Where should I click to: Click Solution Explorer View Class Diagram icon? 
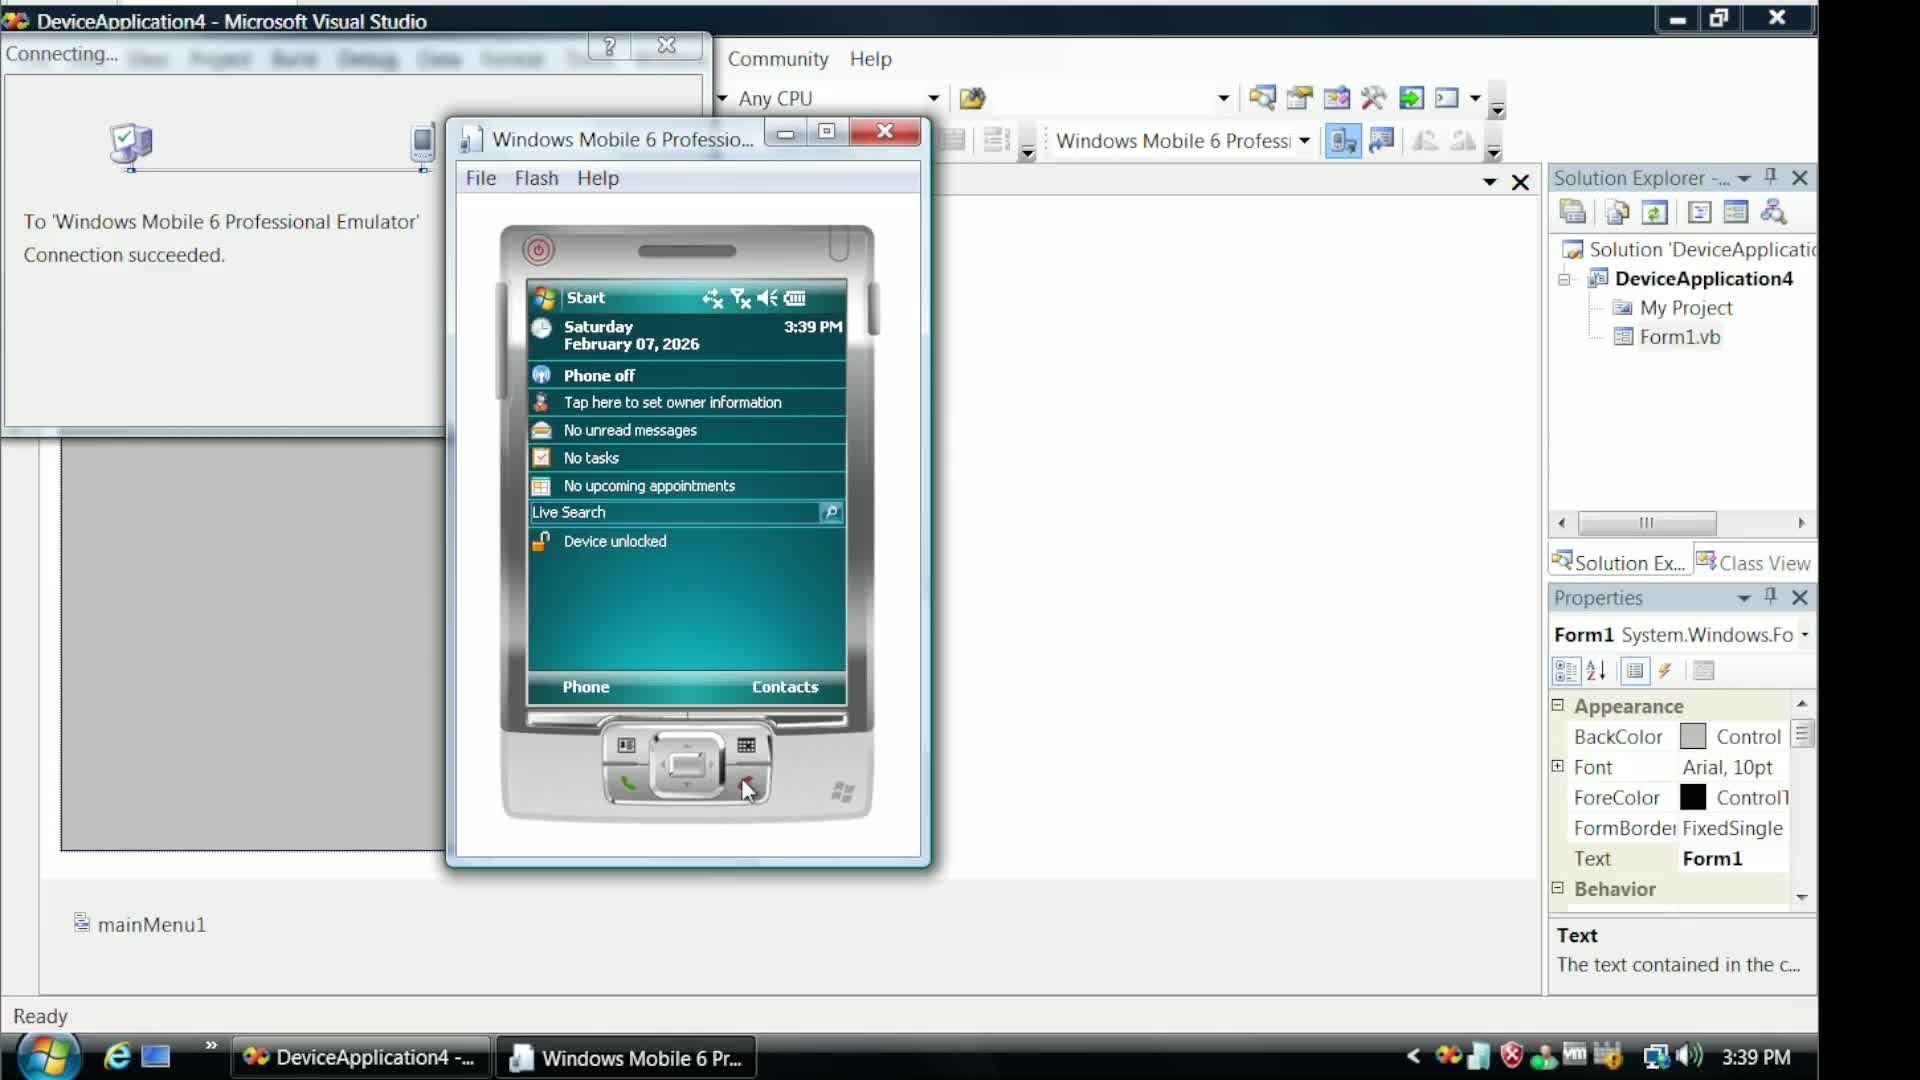click(1774, 213)
